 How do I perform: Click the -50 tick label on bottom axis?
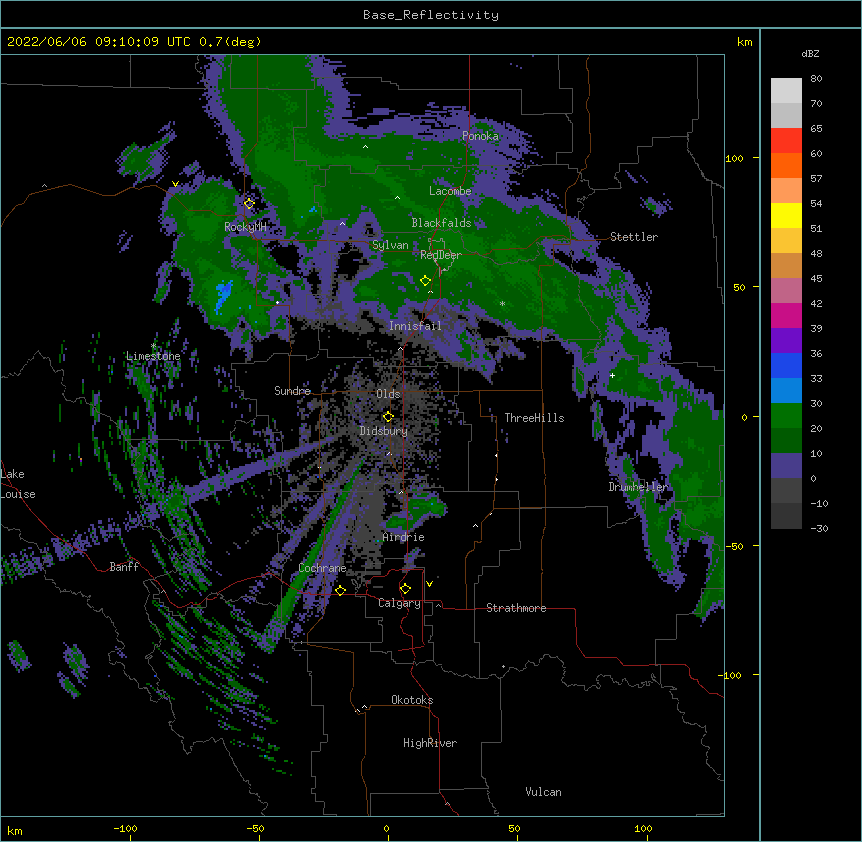[x=255, y=828]
